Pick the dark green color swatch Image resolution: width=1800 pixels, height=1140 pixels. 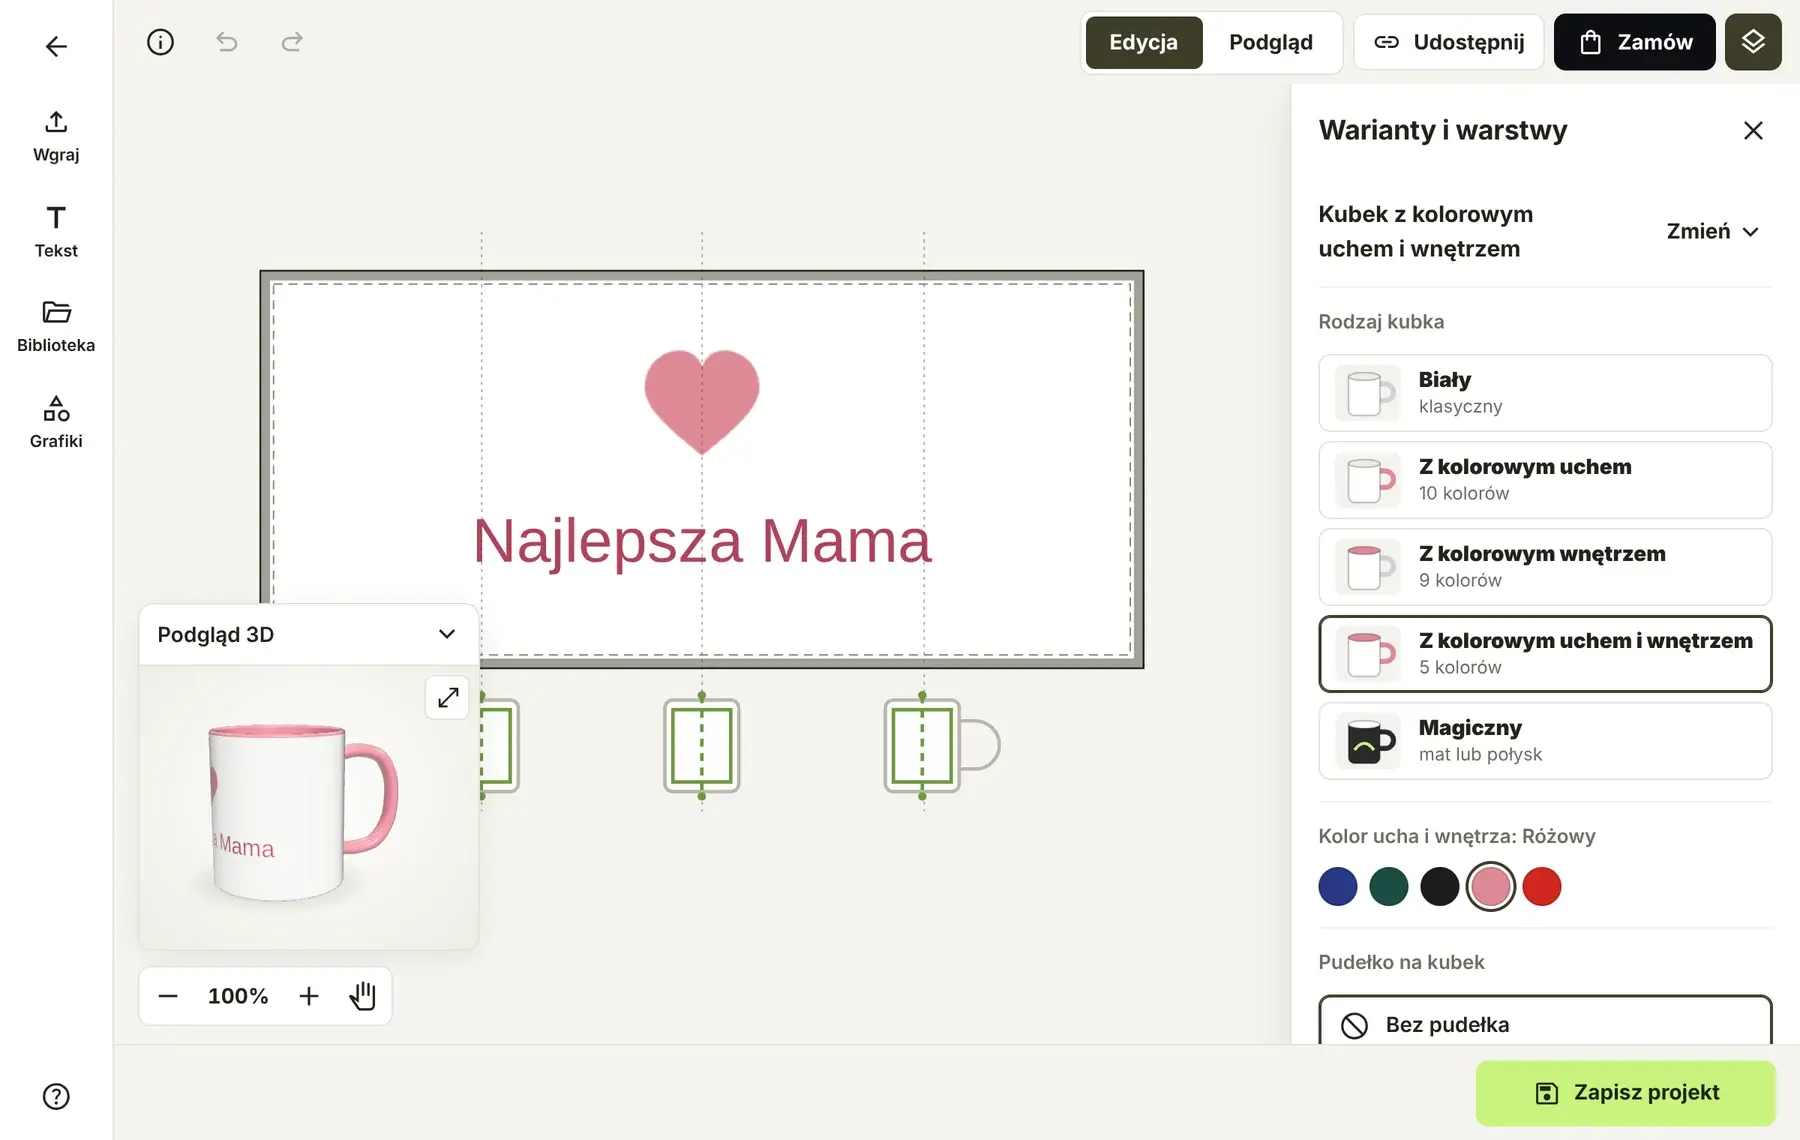(x=1389, y=886)
